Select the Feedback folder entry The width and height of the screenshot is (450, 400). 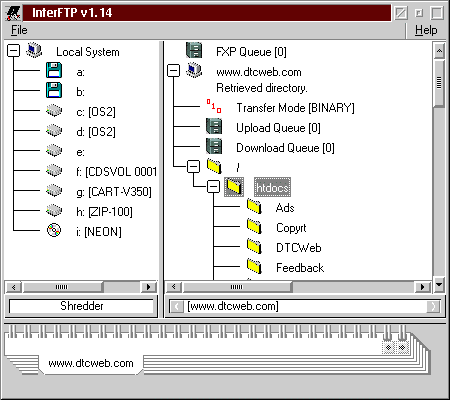pos(300,268)
